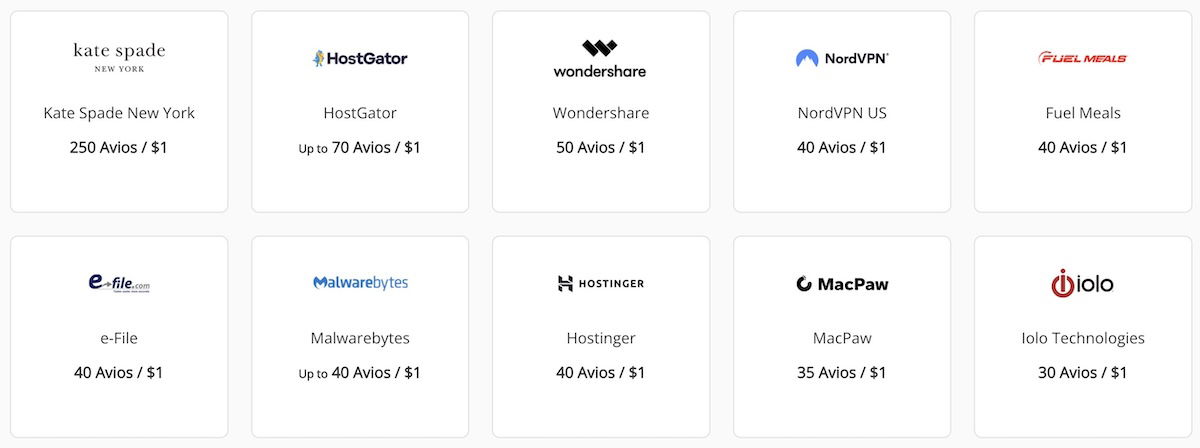Click the 35 Avios / $1 rate
The image size is (1200, 448).
pos(842,373)
